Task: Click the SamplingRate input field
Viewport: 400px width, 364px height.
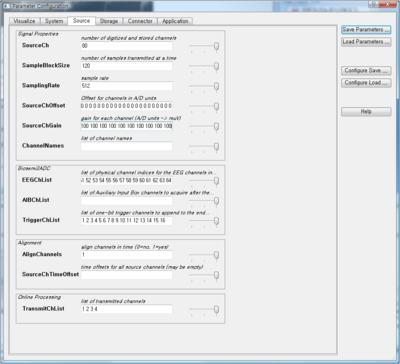Action: pos(126,86)
